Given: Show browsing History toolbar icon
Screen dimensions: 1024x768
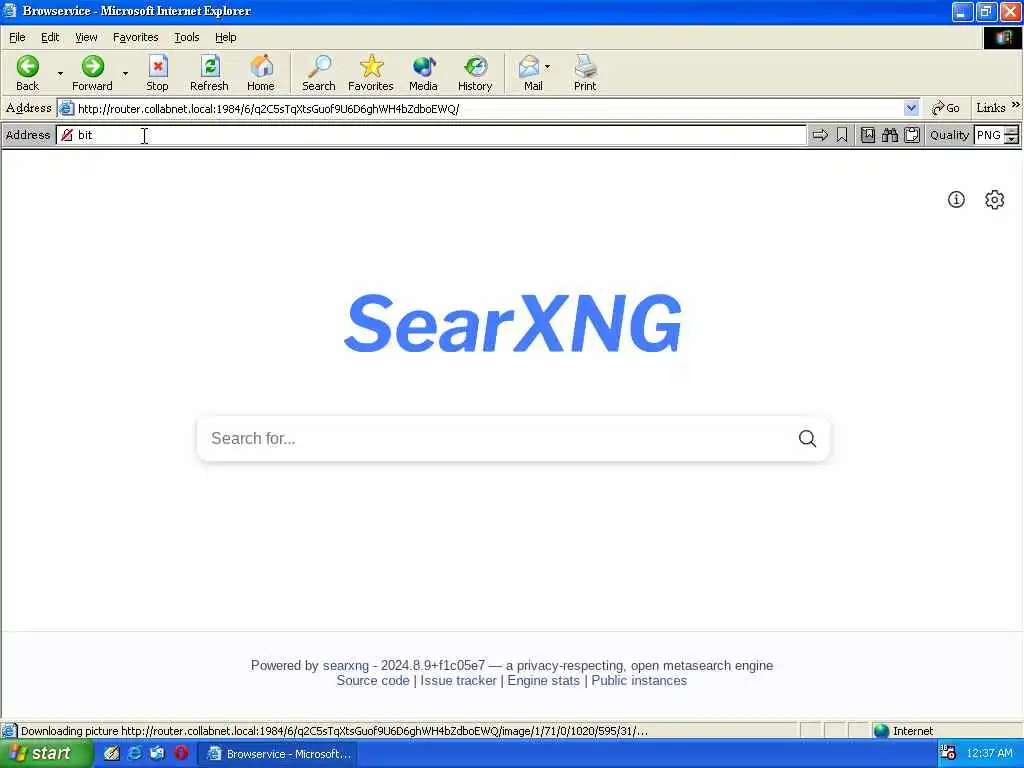Looking at the screenshot, I should 475,67.
